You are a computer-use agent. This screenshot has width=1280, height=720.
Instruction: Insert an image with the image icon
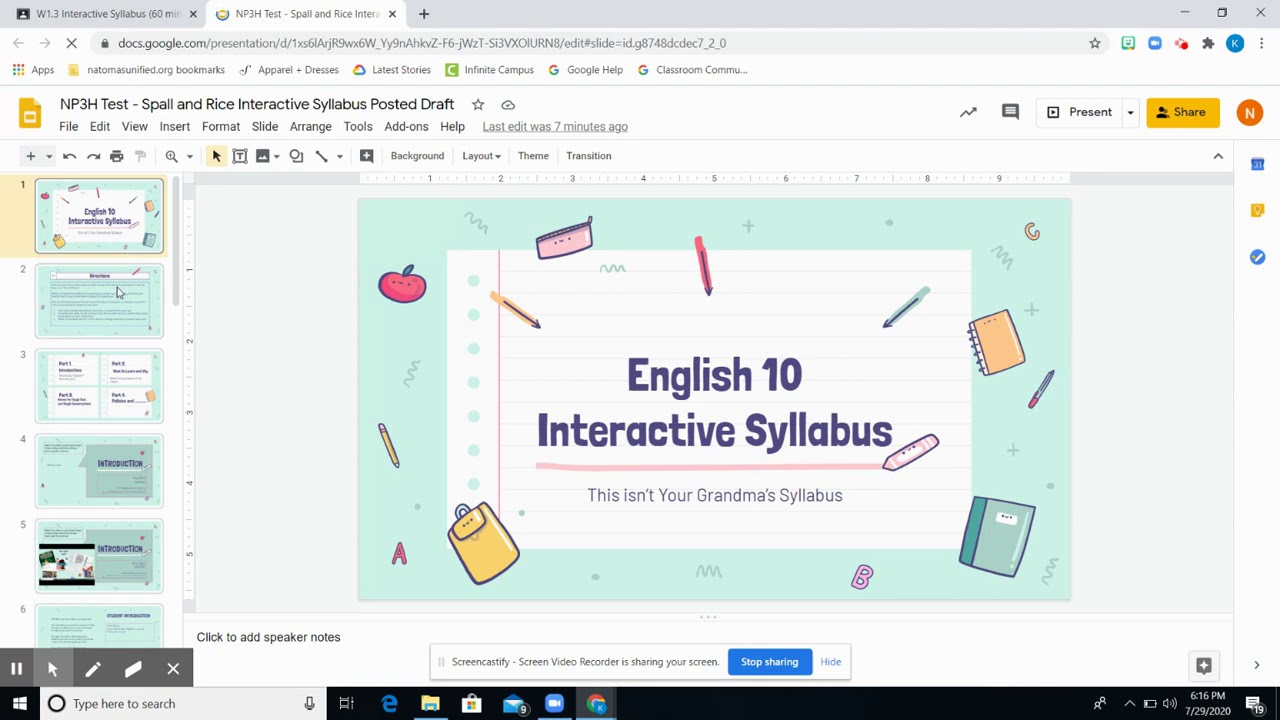tap(263, 156)
